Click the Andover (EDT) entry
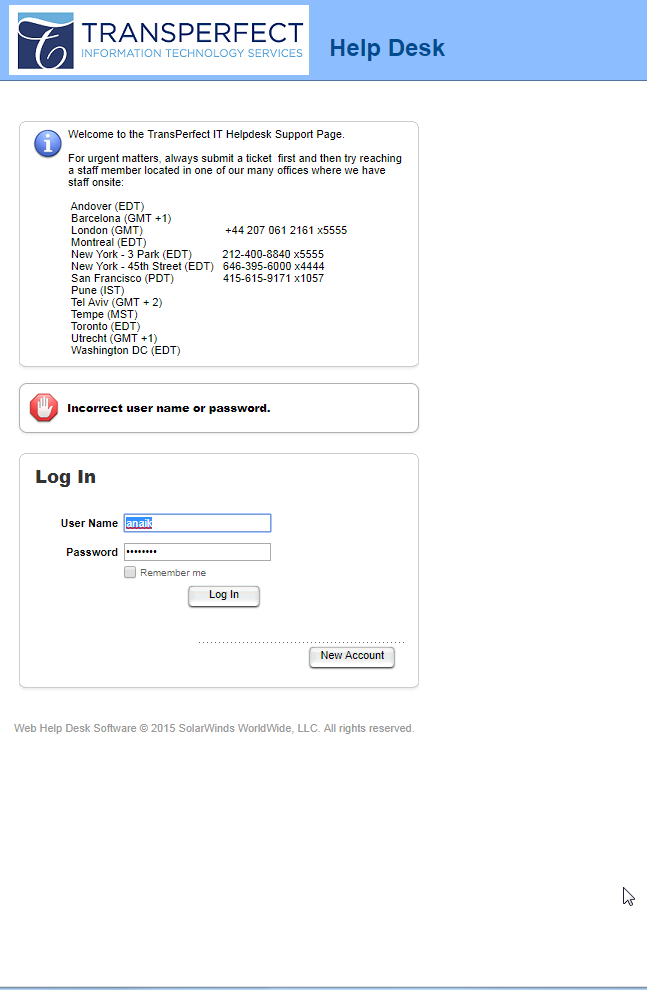The image size is (647, 990). tap(107, 206)
